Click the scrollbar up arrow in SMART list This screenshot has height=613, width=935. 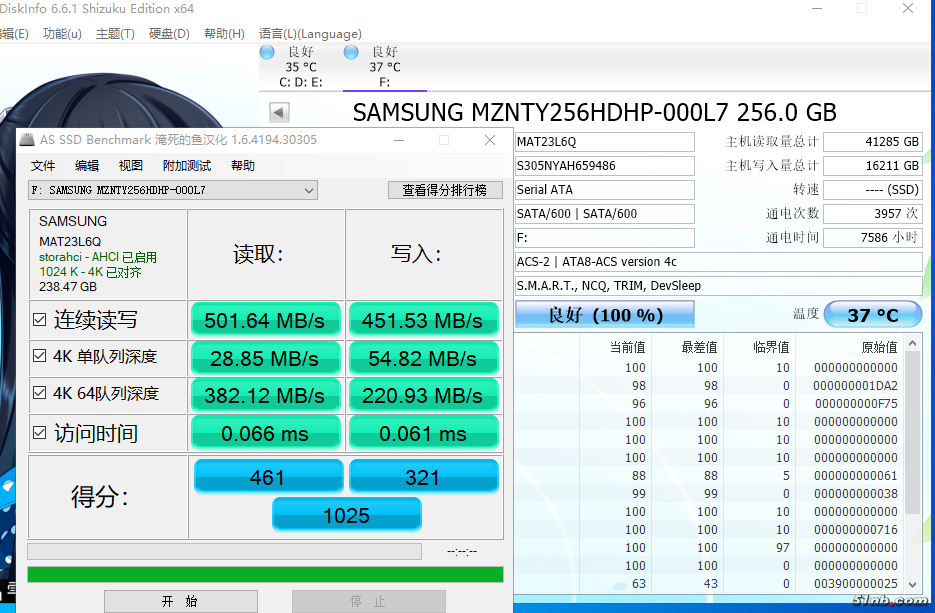(x=912, y=345)
